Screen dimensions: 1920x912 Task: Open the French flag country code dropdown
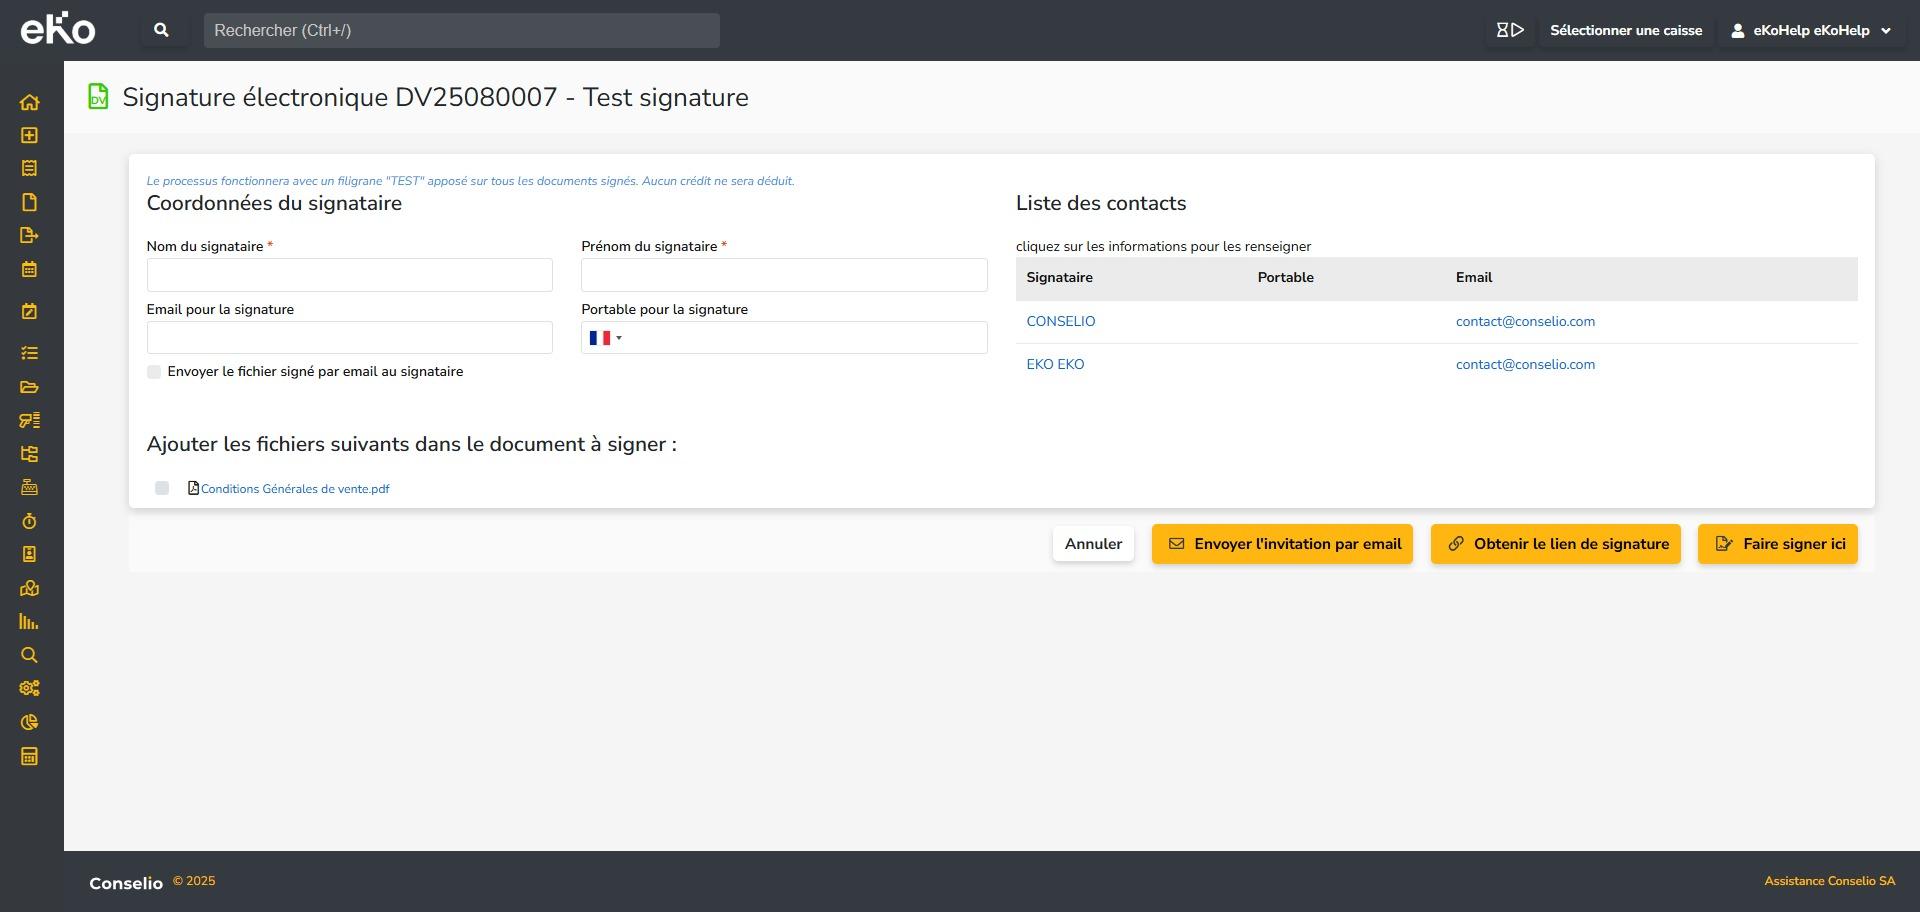[x=605, y=338]
